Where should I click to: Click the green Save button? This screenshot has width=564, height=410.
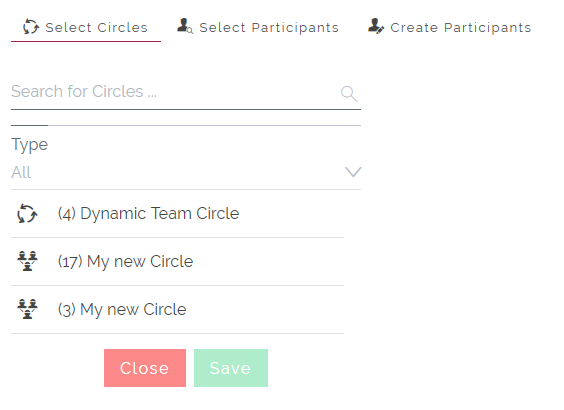(x=231, y=368)
